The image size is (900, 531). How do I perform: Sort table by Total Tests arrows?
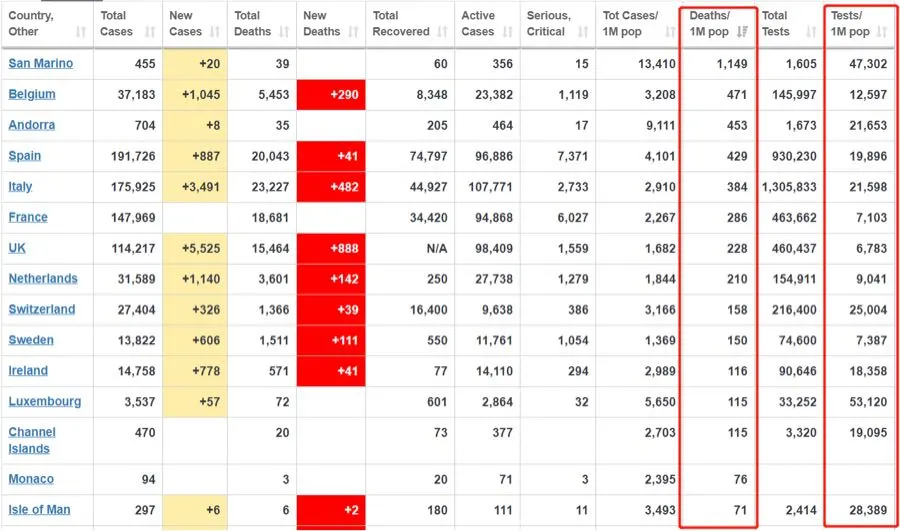(x=810, y=32)
